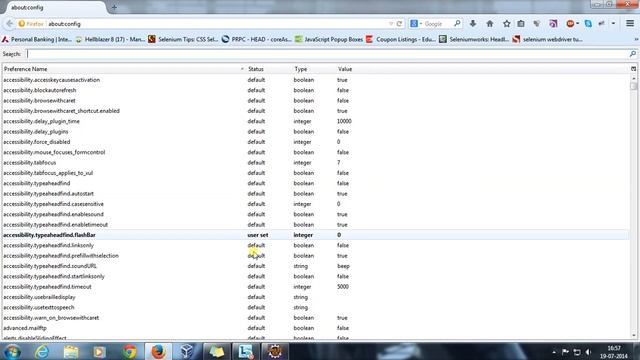Switch to Firefox taskbar button
The height and width of the screenshot is (360, 640).
(158, 352)
